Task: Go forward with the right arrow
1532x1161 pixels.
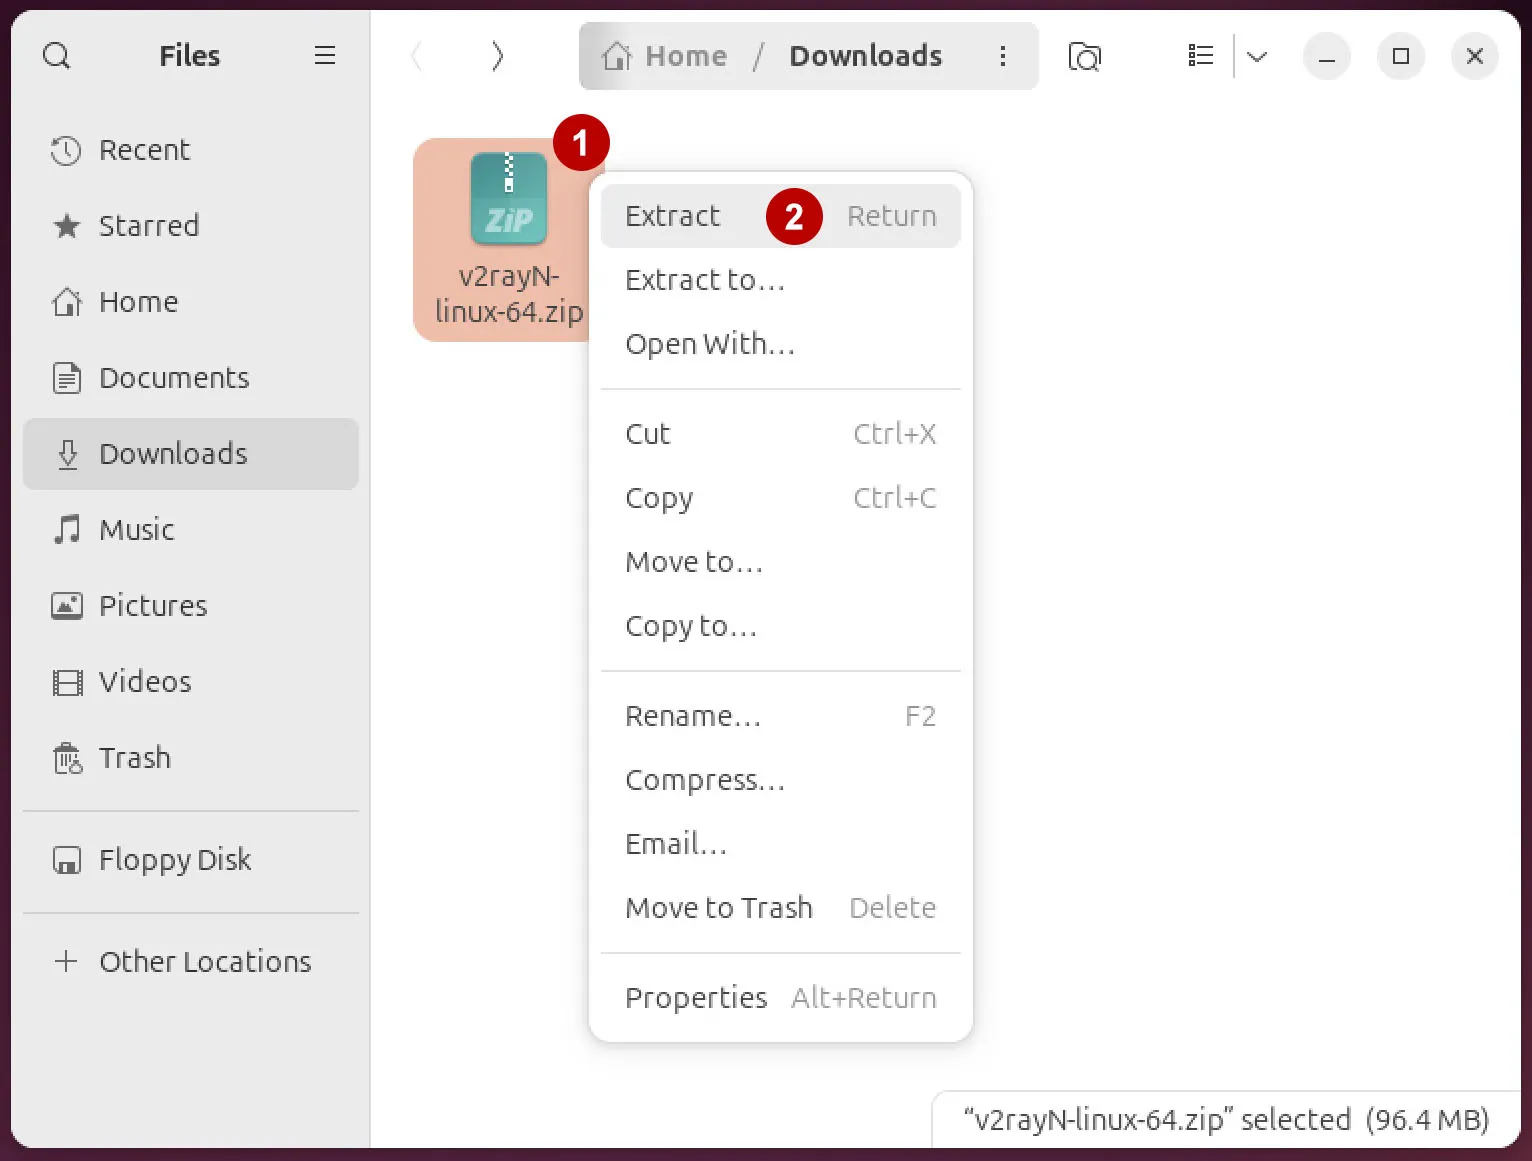Action: pyautogui.click(x=497, y=56)
